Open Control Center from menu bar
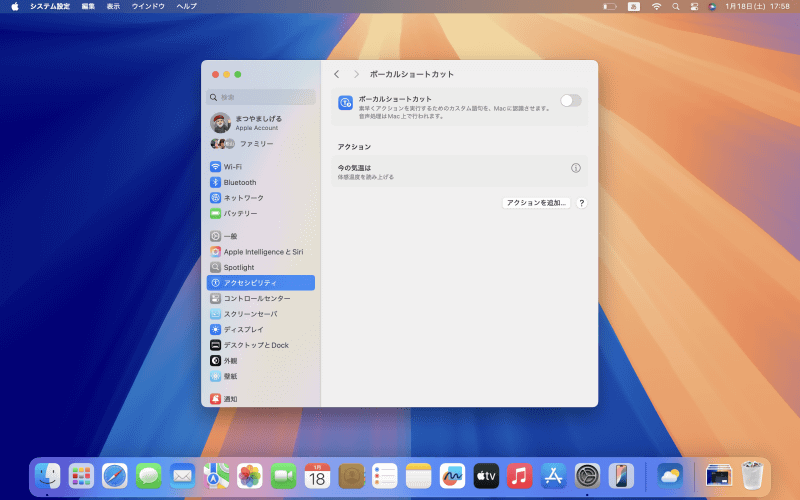The image size is (800, 500). pos(694,6)
